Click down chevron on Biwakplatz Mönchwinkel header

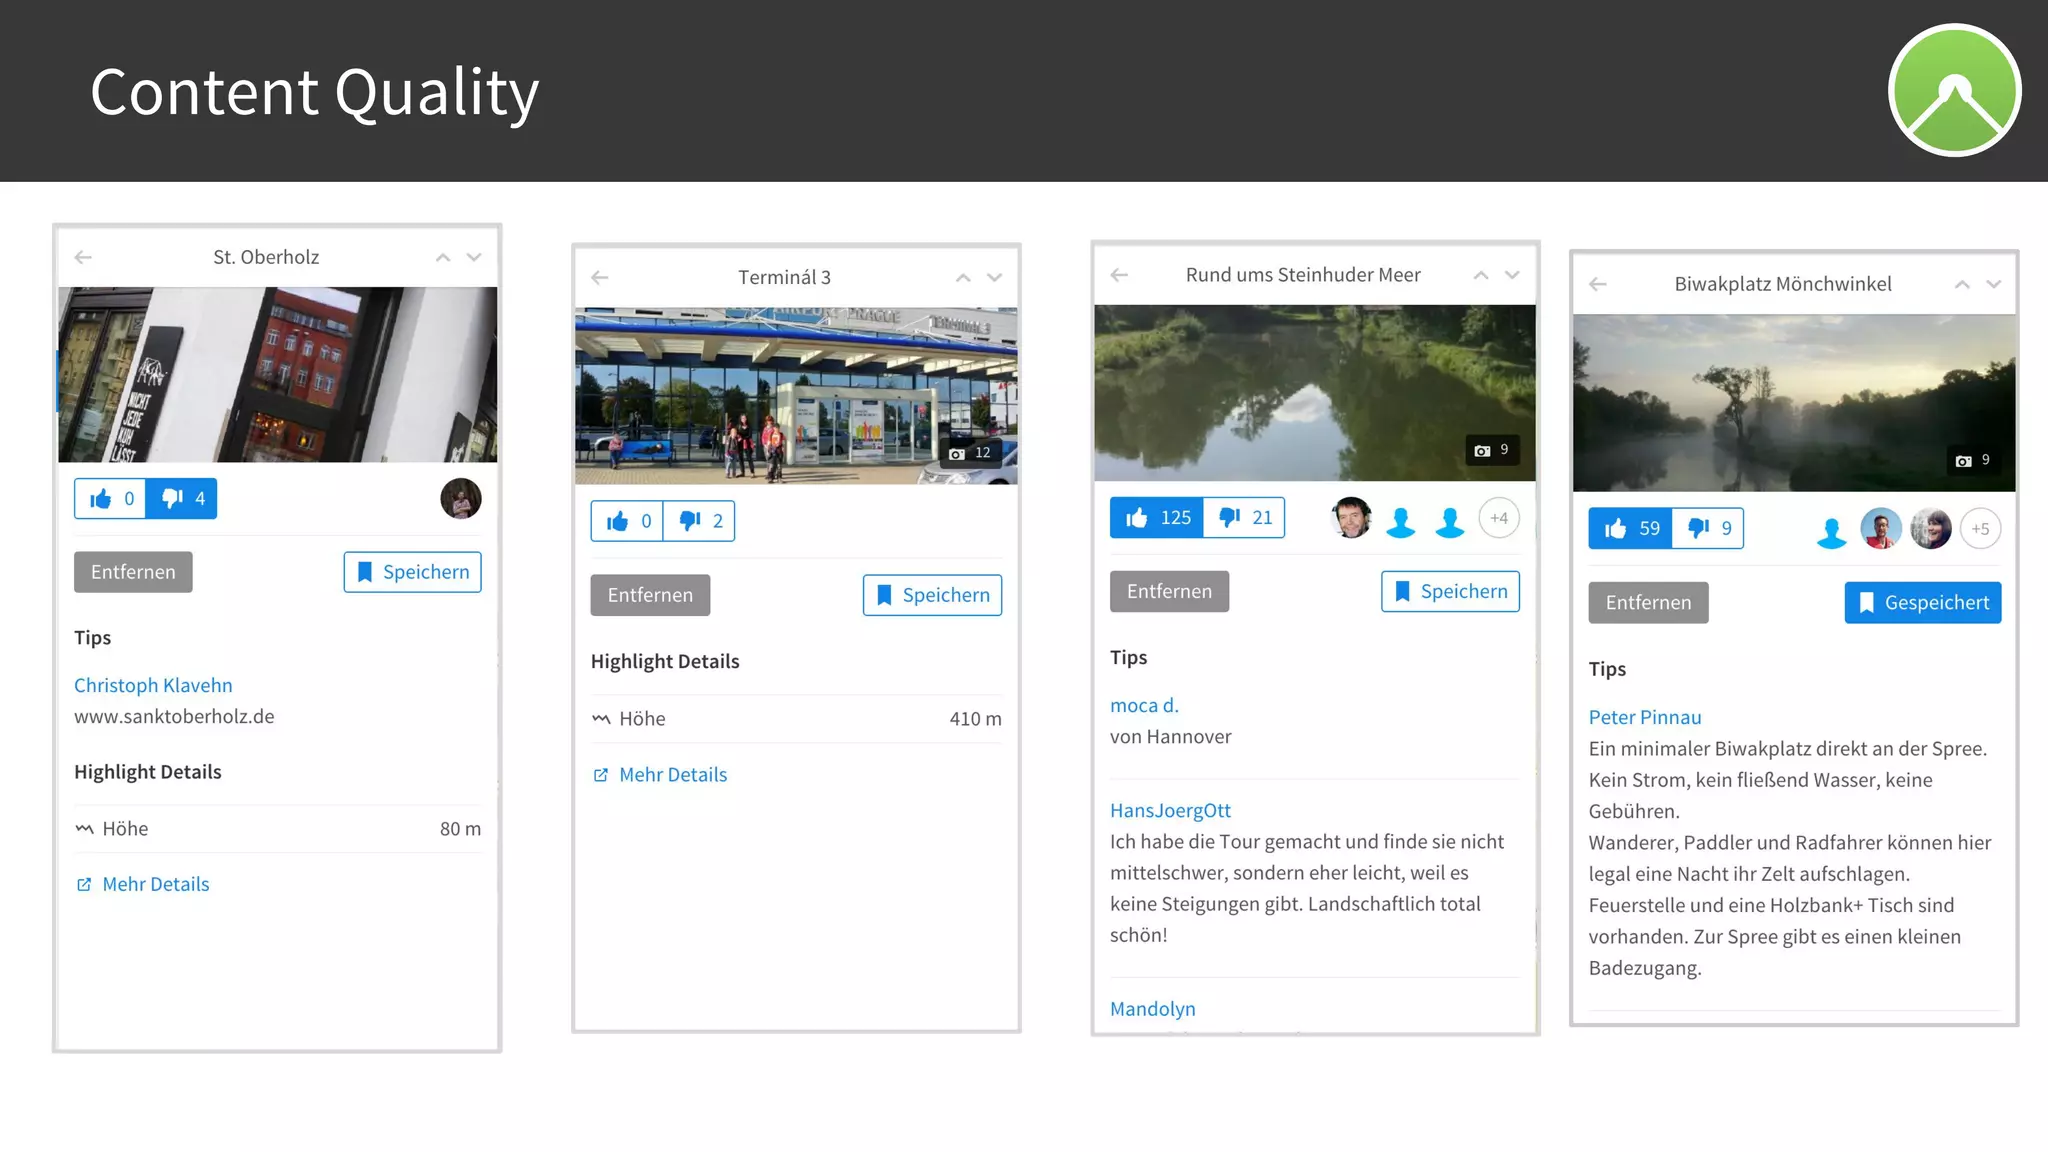(1993, 284)
